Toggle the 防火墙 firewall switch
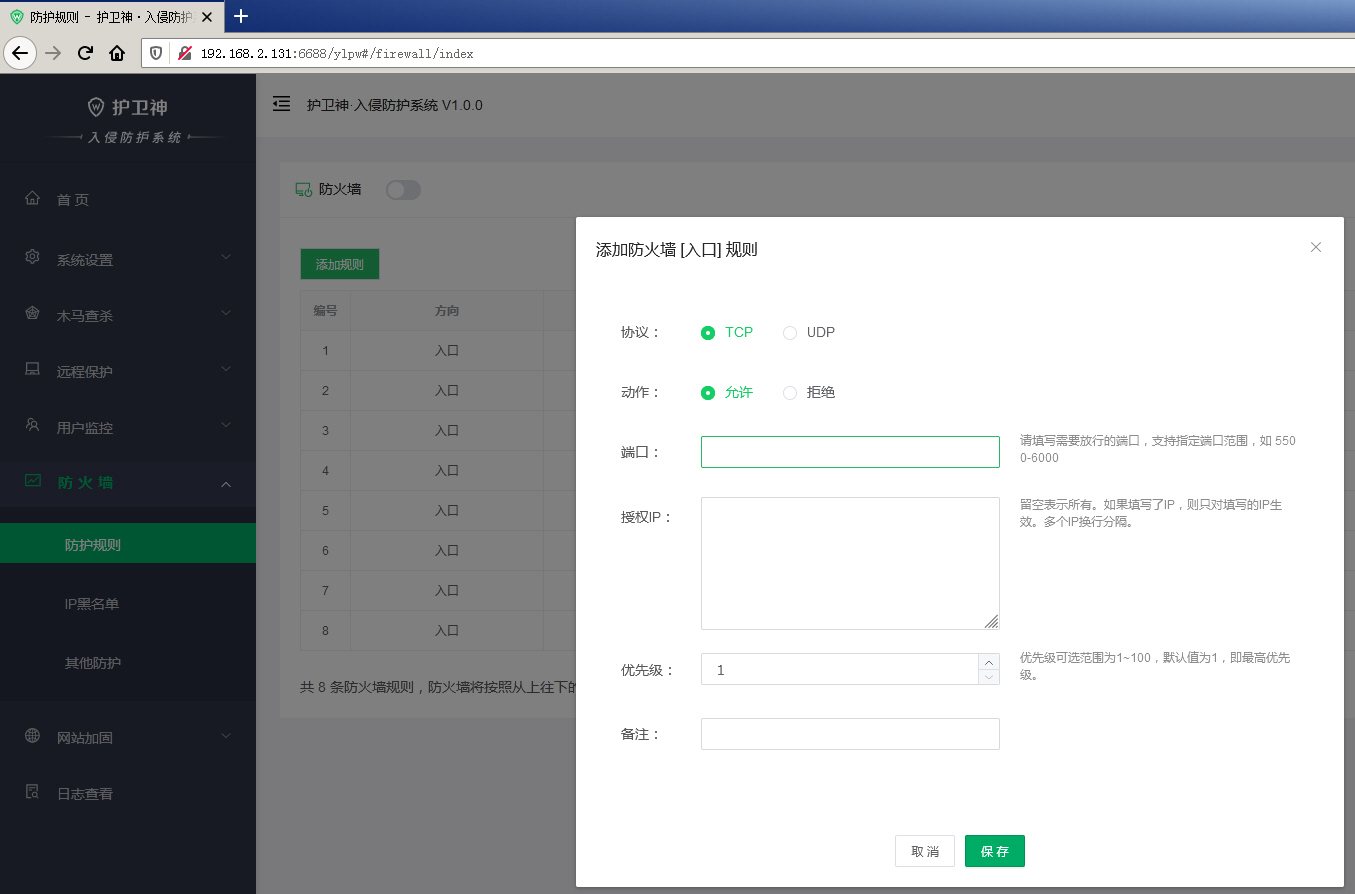This screenshot has height=894, width=1355. coord(403,189)
